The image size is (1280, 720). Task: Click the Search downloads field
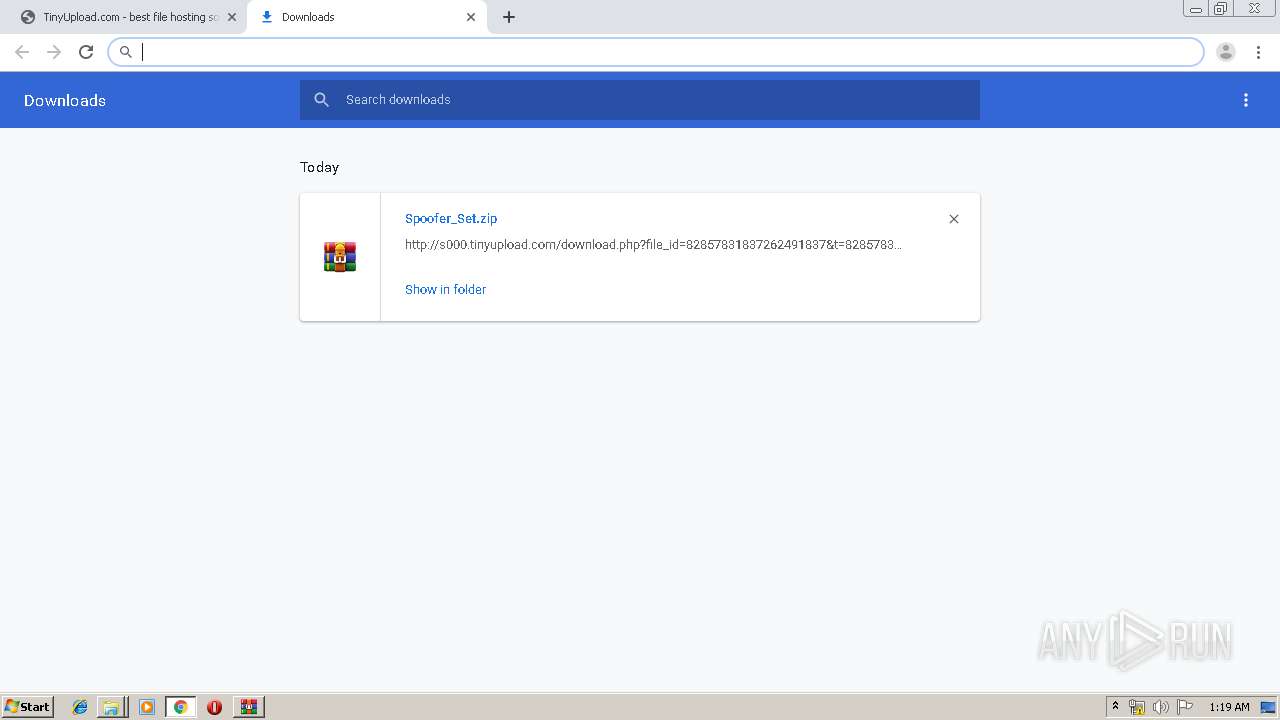pos(640,100)
